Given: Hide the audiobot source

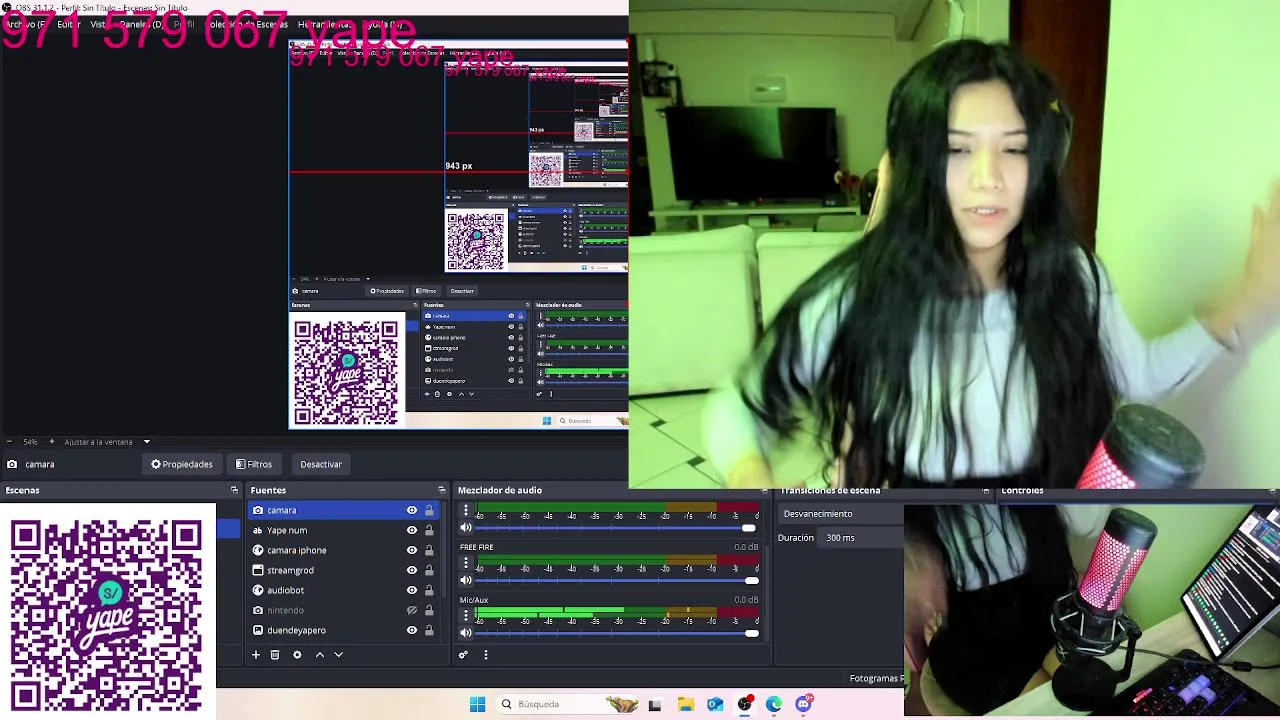Looking at the screenshot, I should click(x=411, y=590).
